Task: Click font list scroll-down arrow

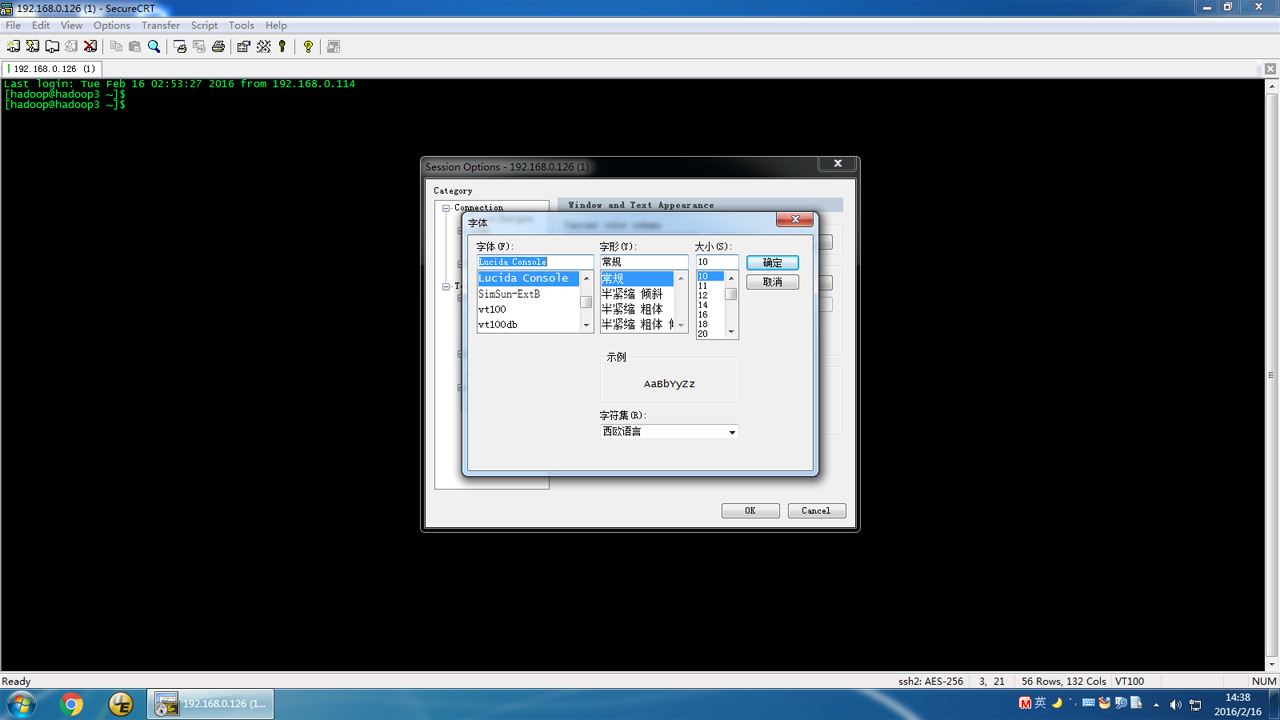Action: 586,325
